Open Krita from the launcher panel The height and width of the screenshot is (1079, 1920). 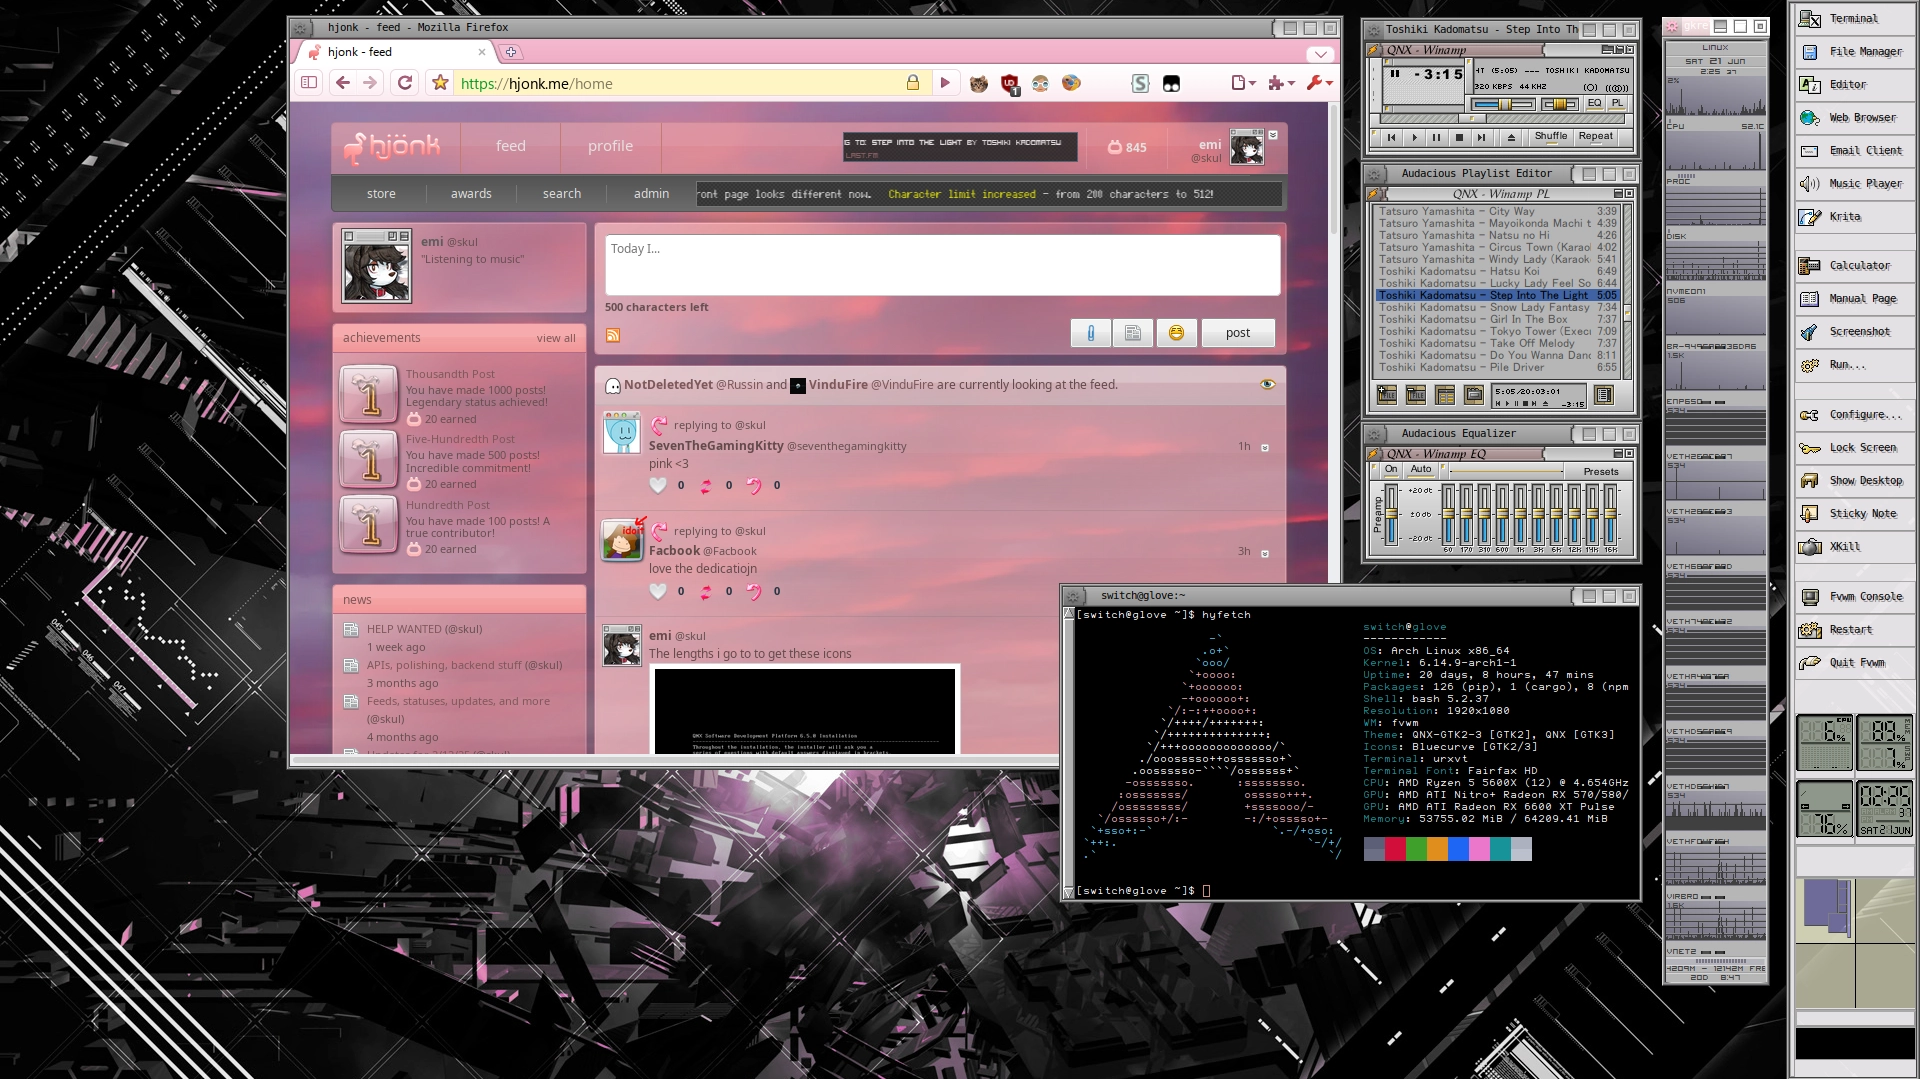tap(1855, 216)
